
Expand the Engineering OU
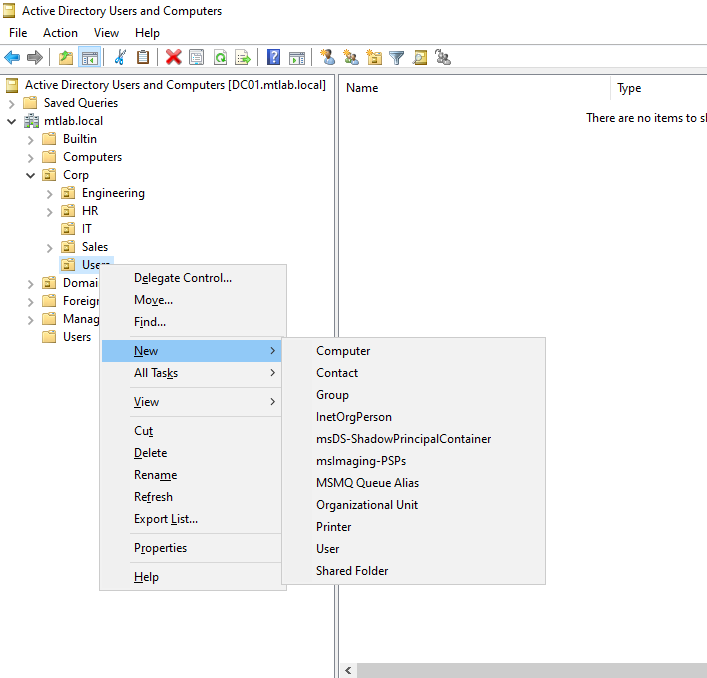pyautogui.click(x=50, y=194)
